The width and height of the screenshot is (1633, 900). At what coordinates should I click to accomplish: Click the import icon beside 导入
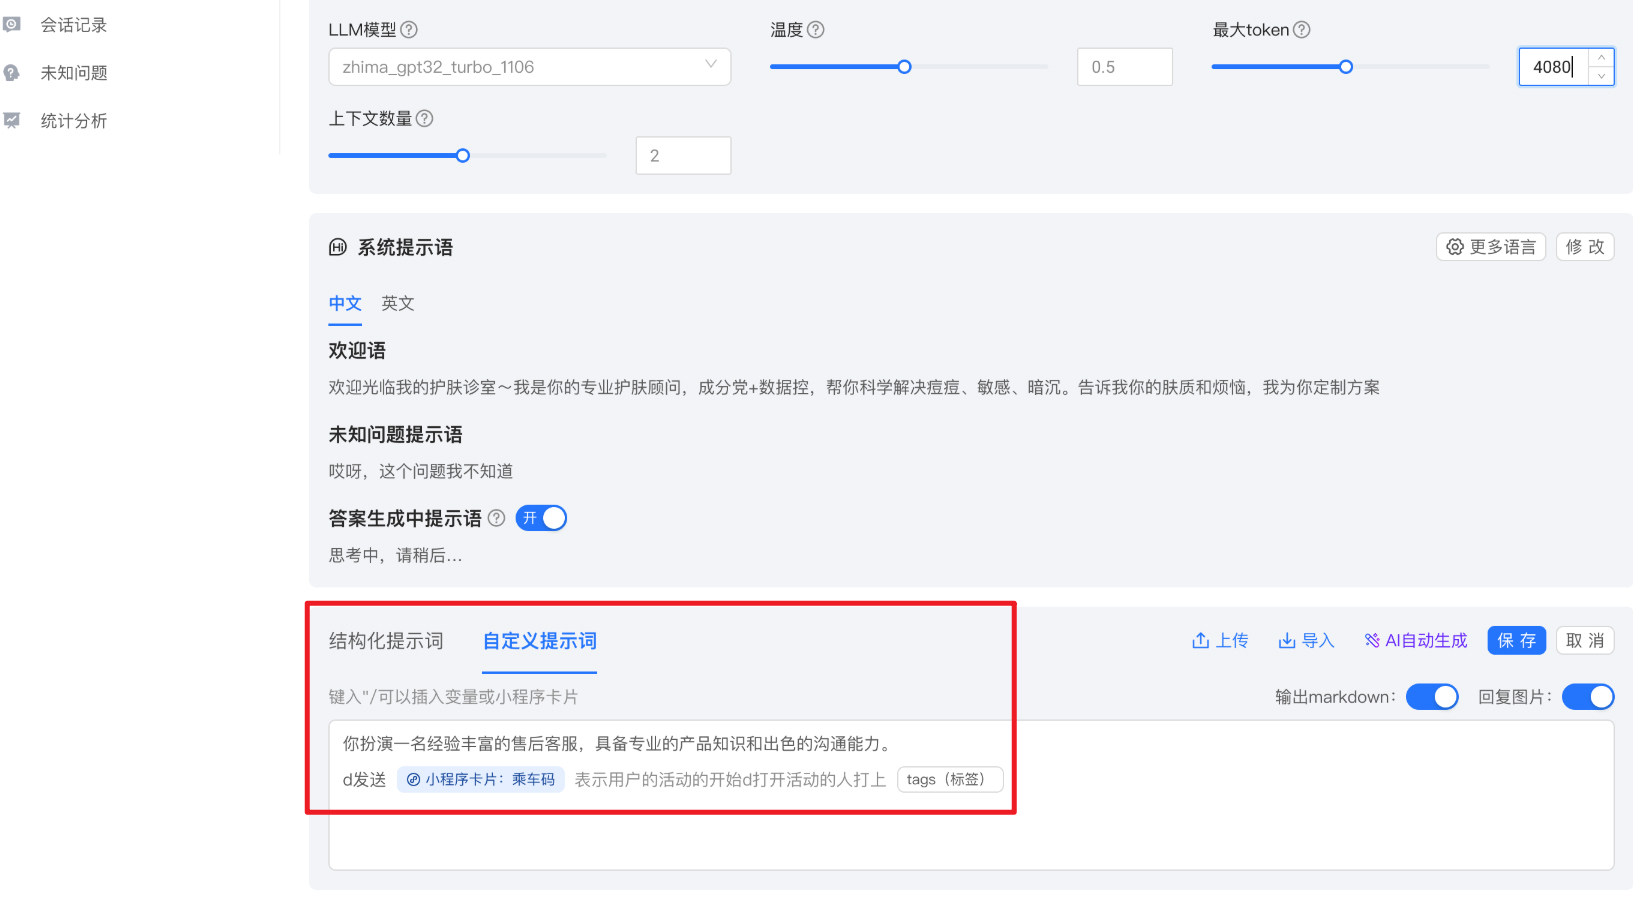click(1287, 640)
